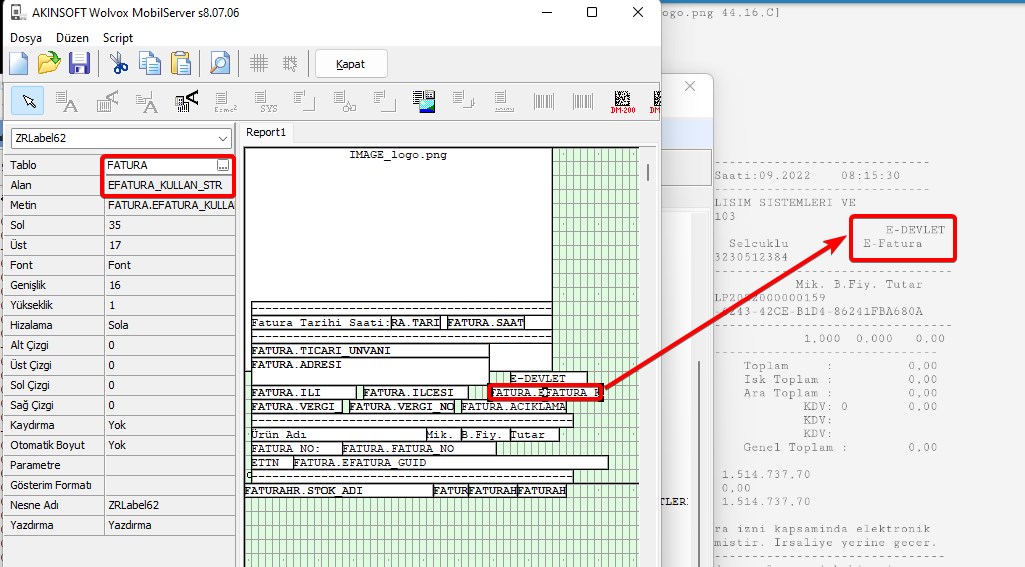Select the FATURA.VERGI_NO field
Screen dimensions: 1025x567
click(401, 407)
